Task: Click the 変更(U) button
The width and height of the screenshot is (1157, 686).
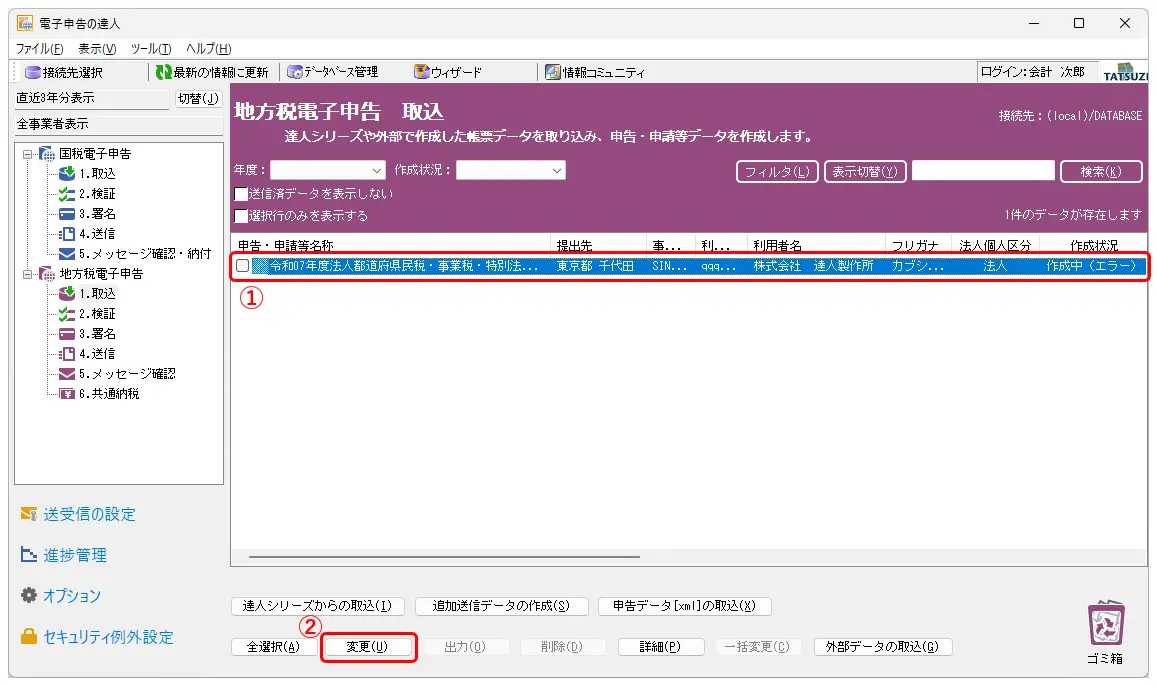Action: click(x=367, y=647)
